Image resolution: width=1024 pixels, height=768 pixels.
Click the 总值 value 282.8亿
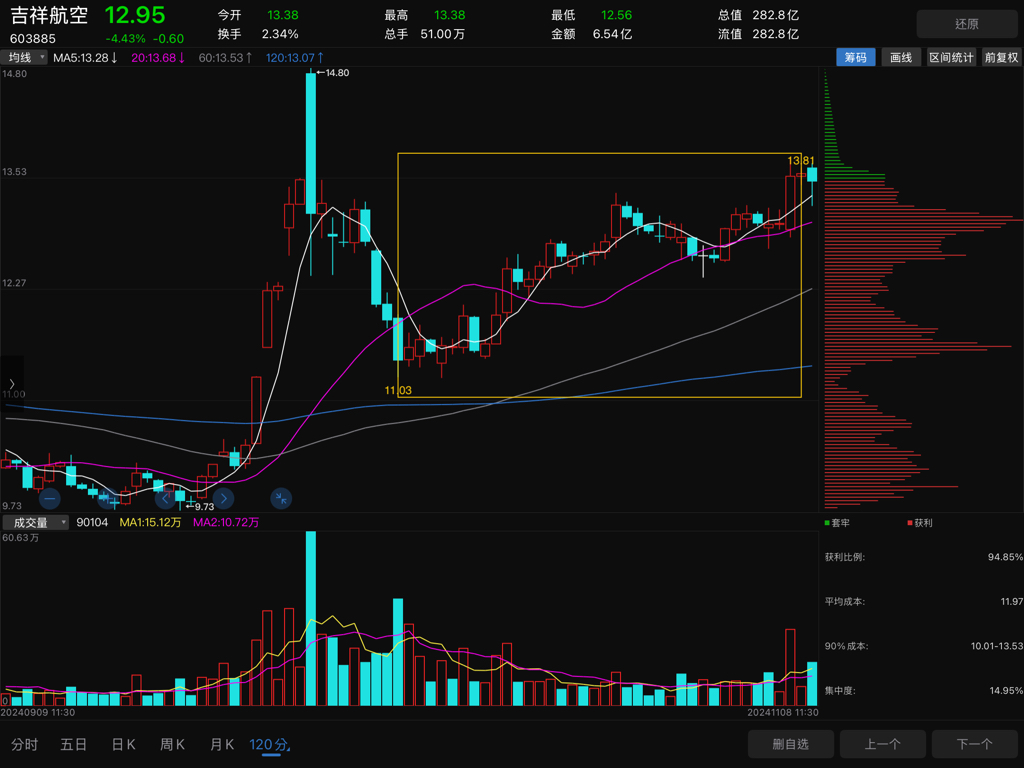pyautogui.click(x=775, y=15)
